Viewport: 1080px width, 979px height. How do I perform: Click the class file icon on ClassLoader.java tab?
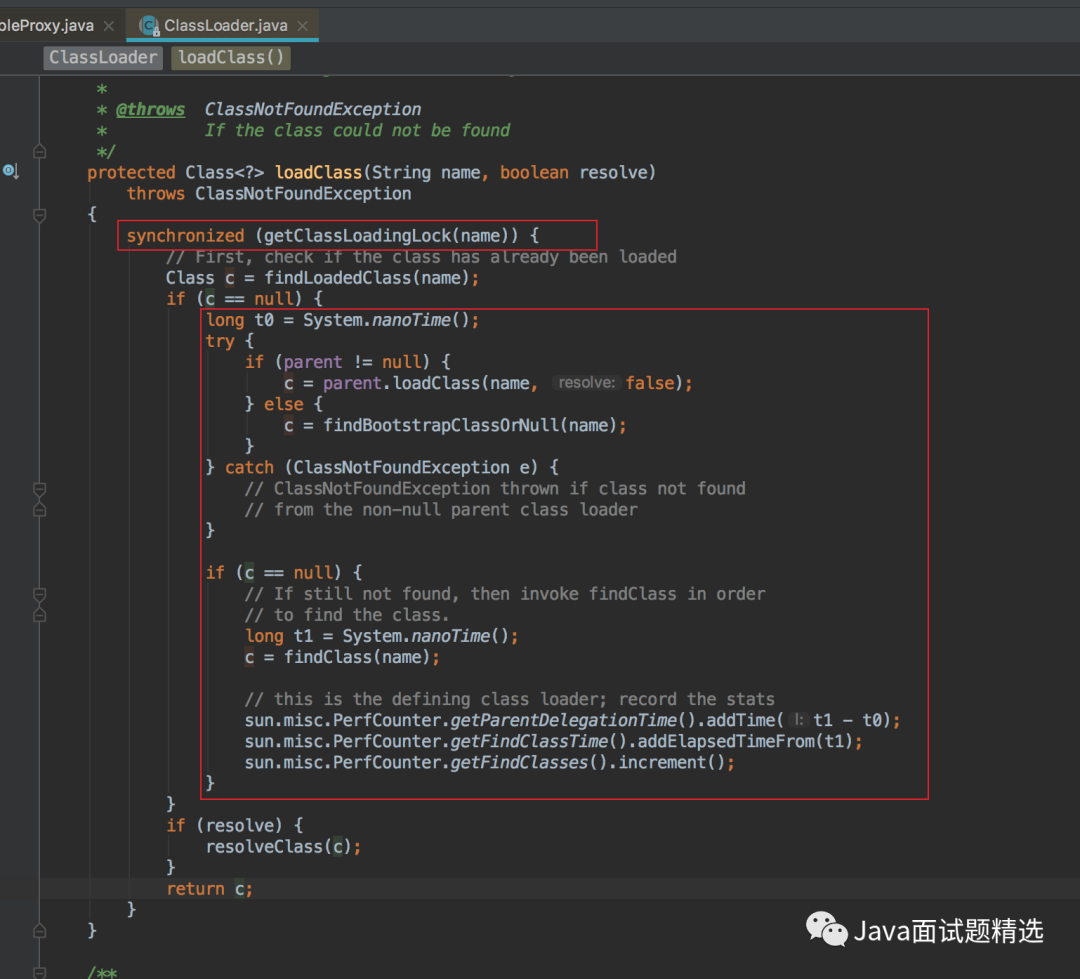(149, 26)
